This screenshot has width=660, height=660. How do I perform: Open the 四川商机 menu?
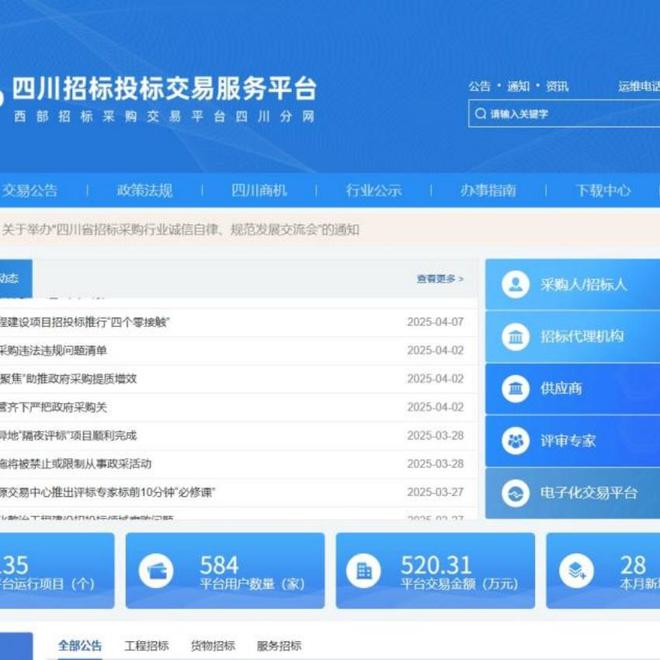click(x=259, y=191)
